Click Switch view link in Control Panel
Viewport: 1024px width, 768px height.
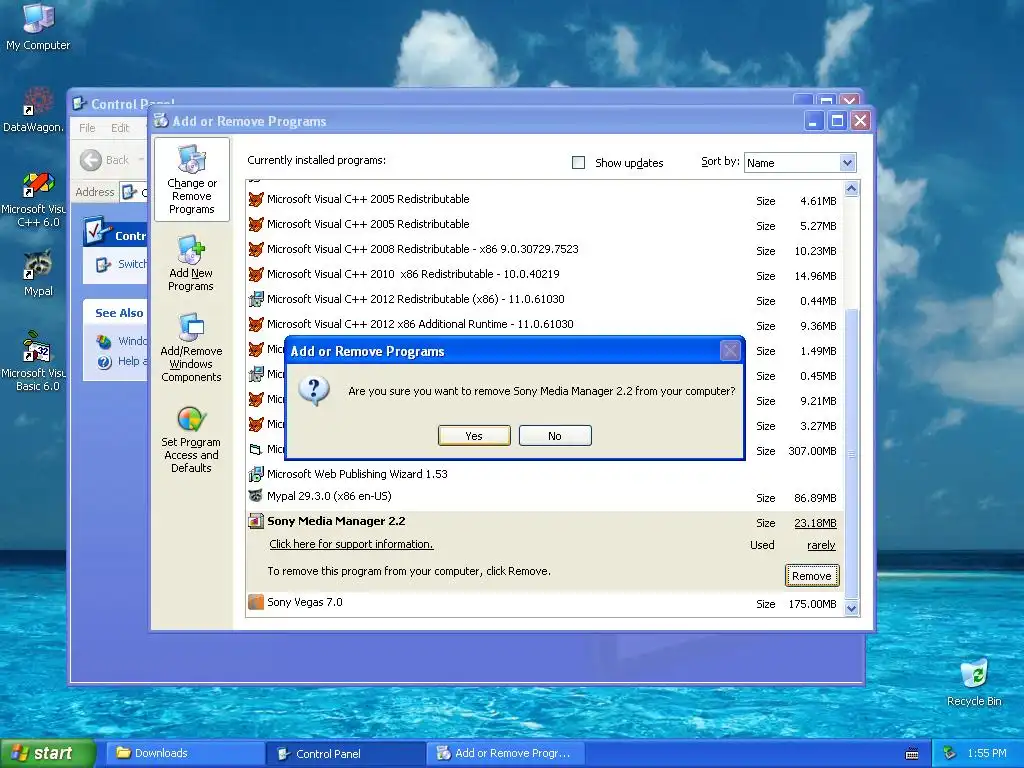[131, 264]
